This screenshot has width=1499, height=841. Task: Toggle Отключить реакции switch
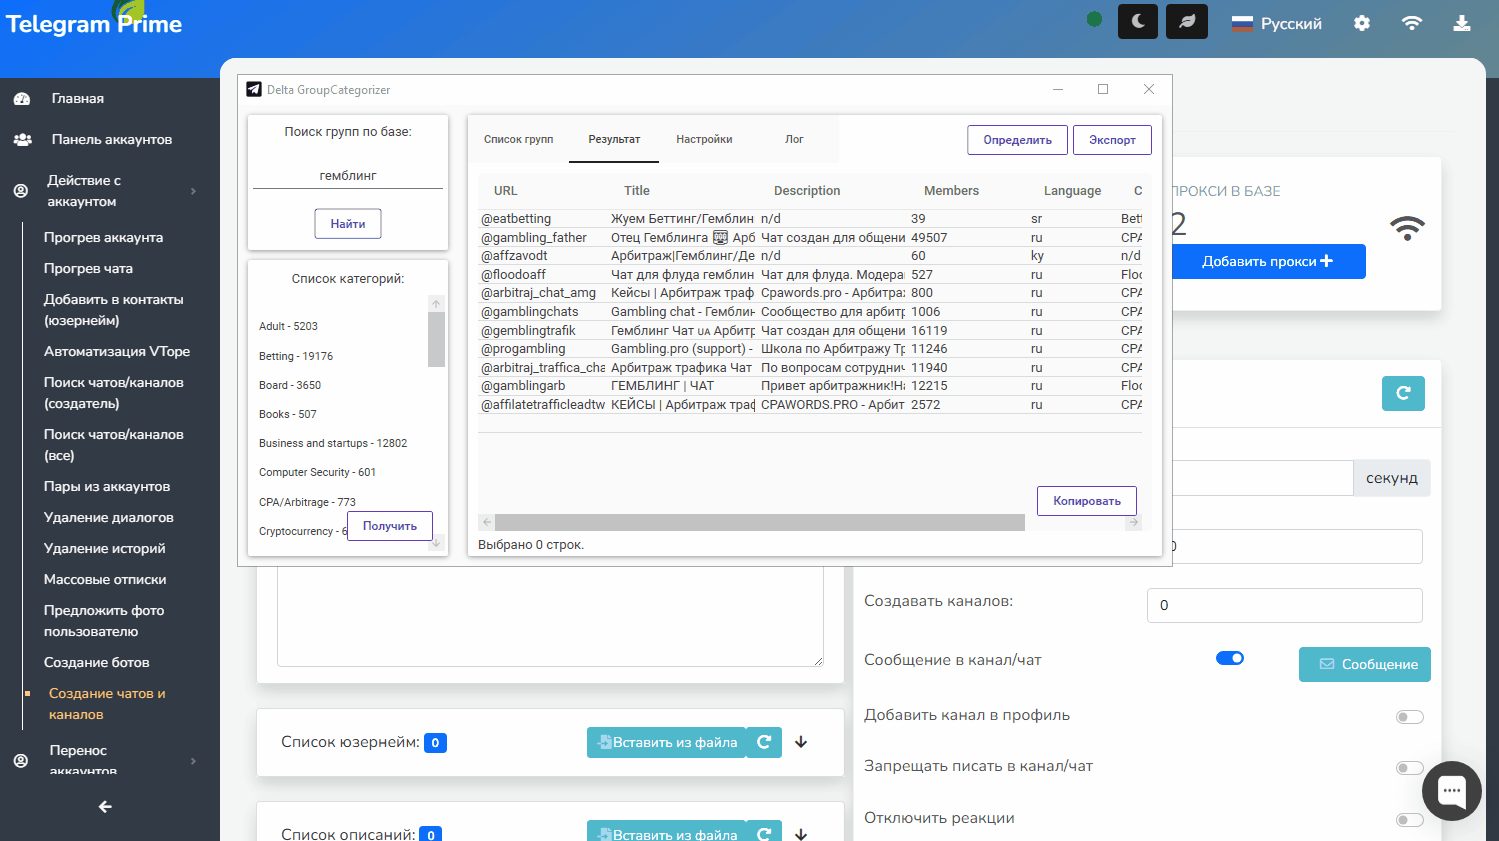click(x=1410, y=819)
